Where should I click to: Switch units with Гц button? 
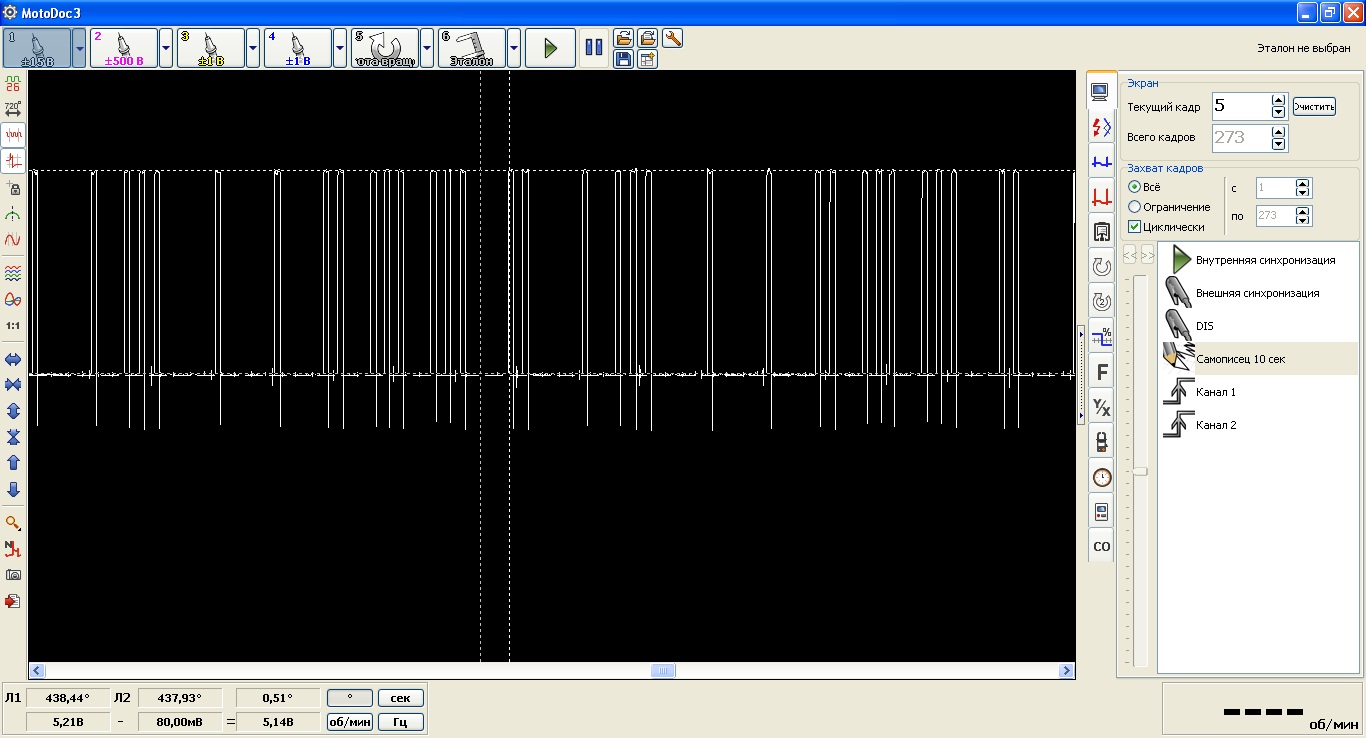pyautogui.click(x=400, y=722)
